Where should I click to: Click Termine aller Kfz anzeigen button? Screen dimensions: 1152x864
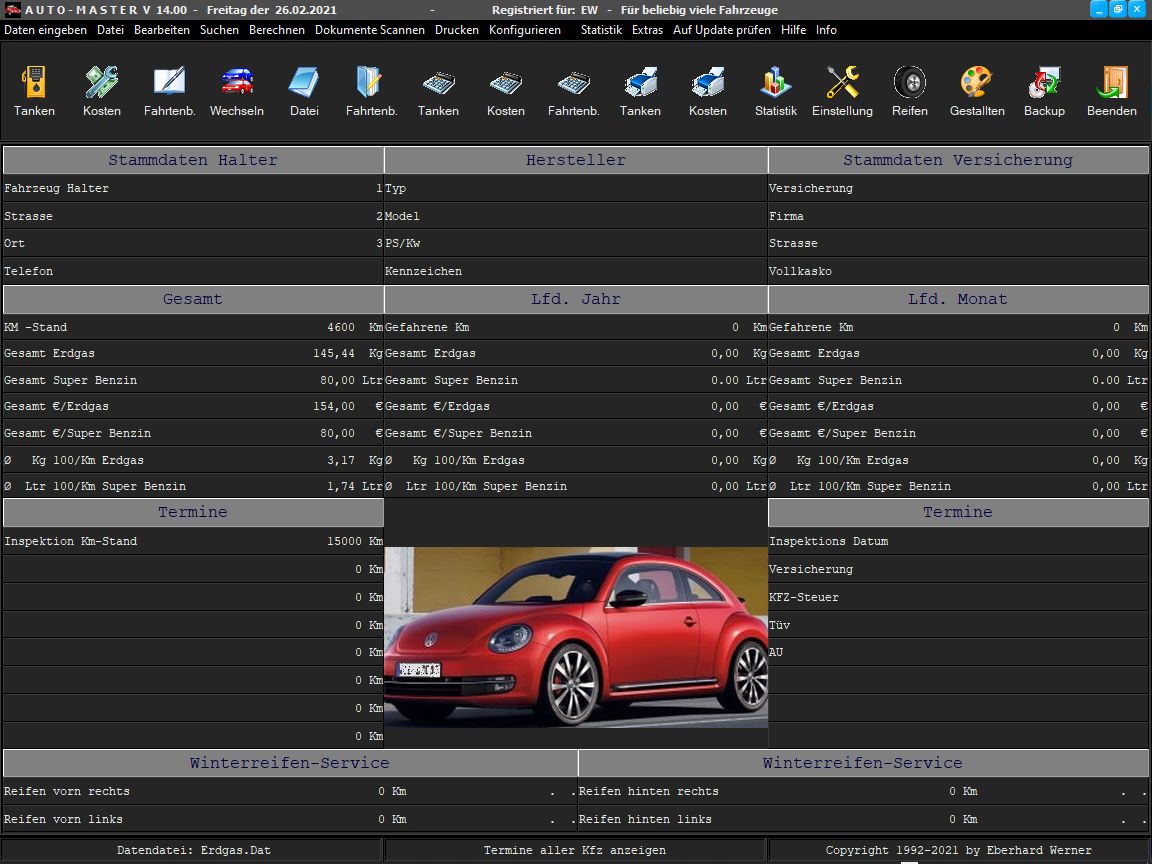pos(575,850)
